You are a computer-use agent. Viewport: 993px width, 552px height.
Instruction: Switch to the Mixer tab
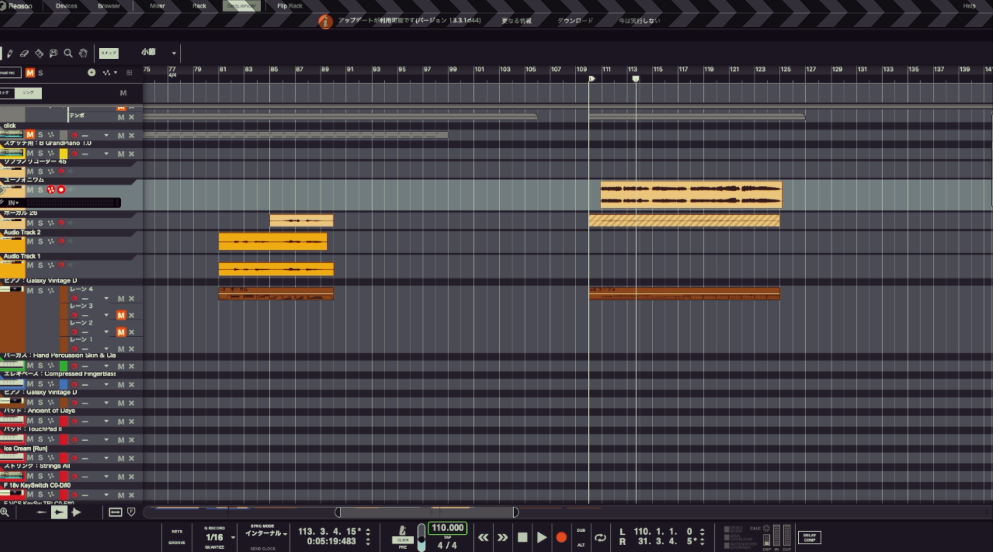pos(157,5)
